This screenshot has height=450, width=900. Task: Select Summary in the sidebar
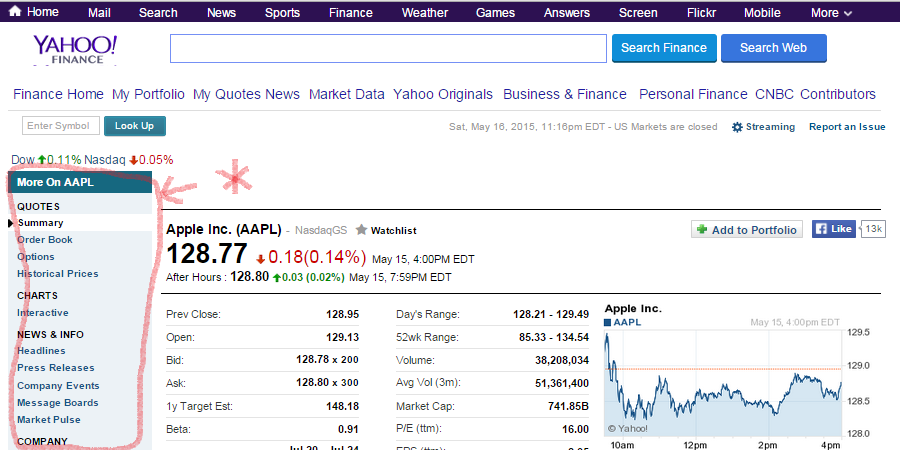tap(40, 223)
